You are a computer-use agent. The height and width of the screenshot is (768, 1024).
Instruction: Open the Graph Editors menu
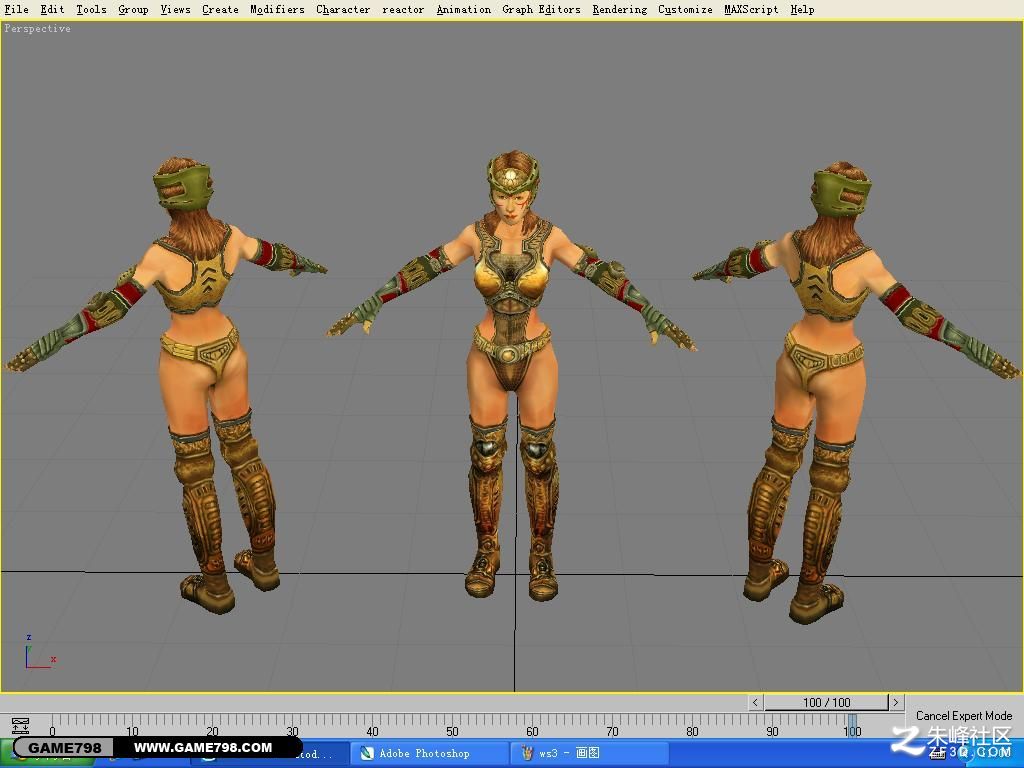(x=541, y=9)
